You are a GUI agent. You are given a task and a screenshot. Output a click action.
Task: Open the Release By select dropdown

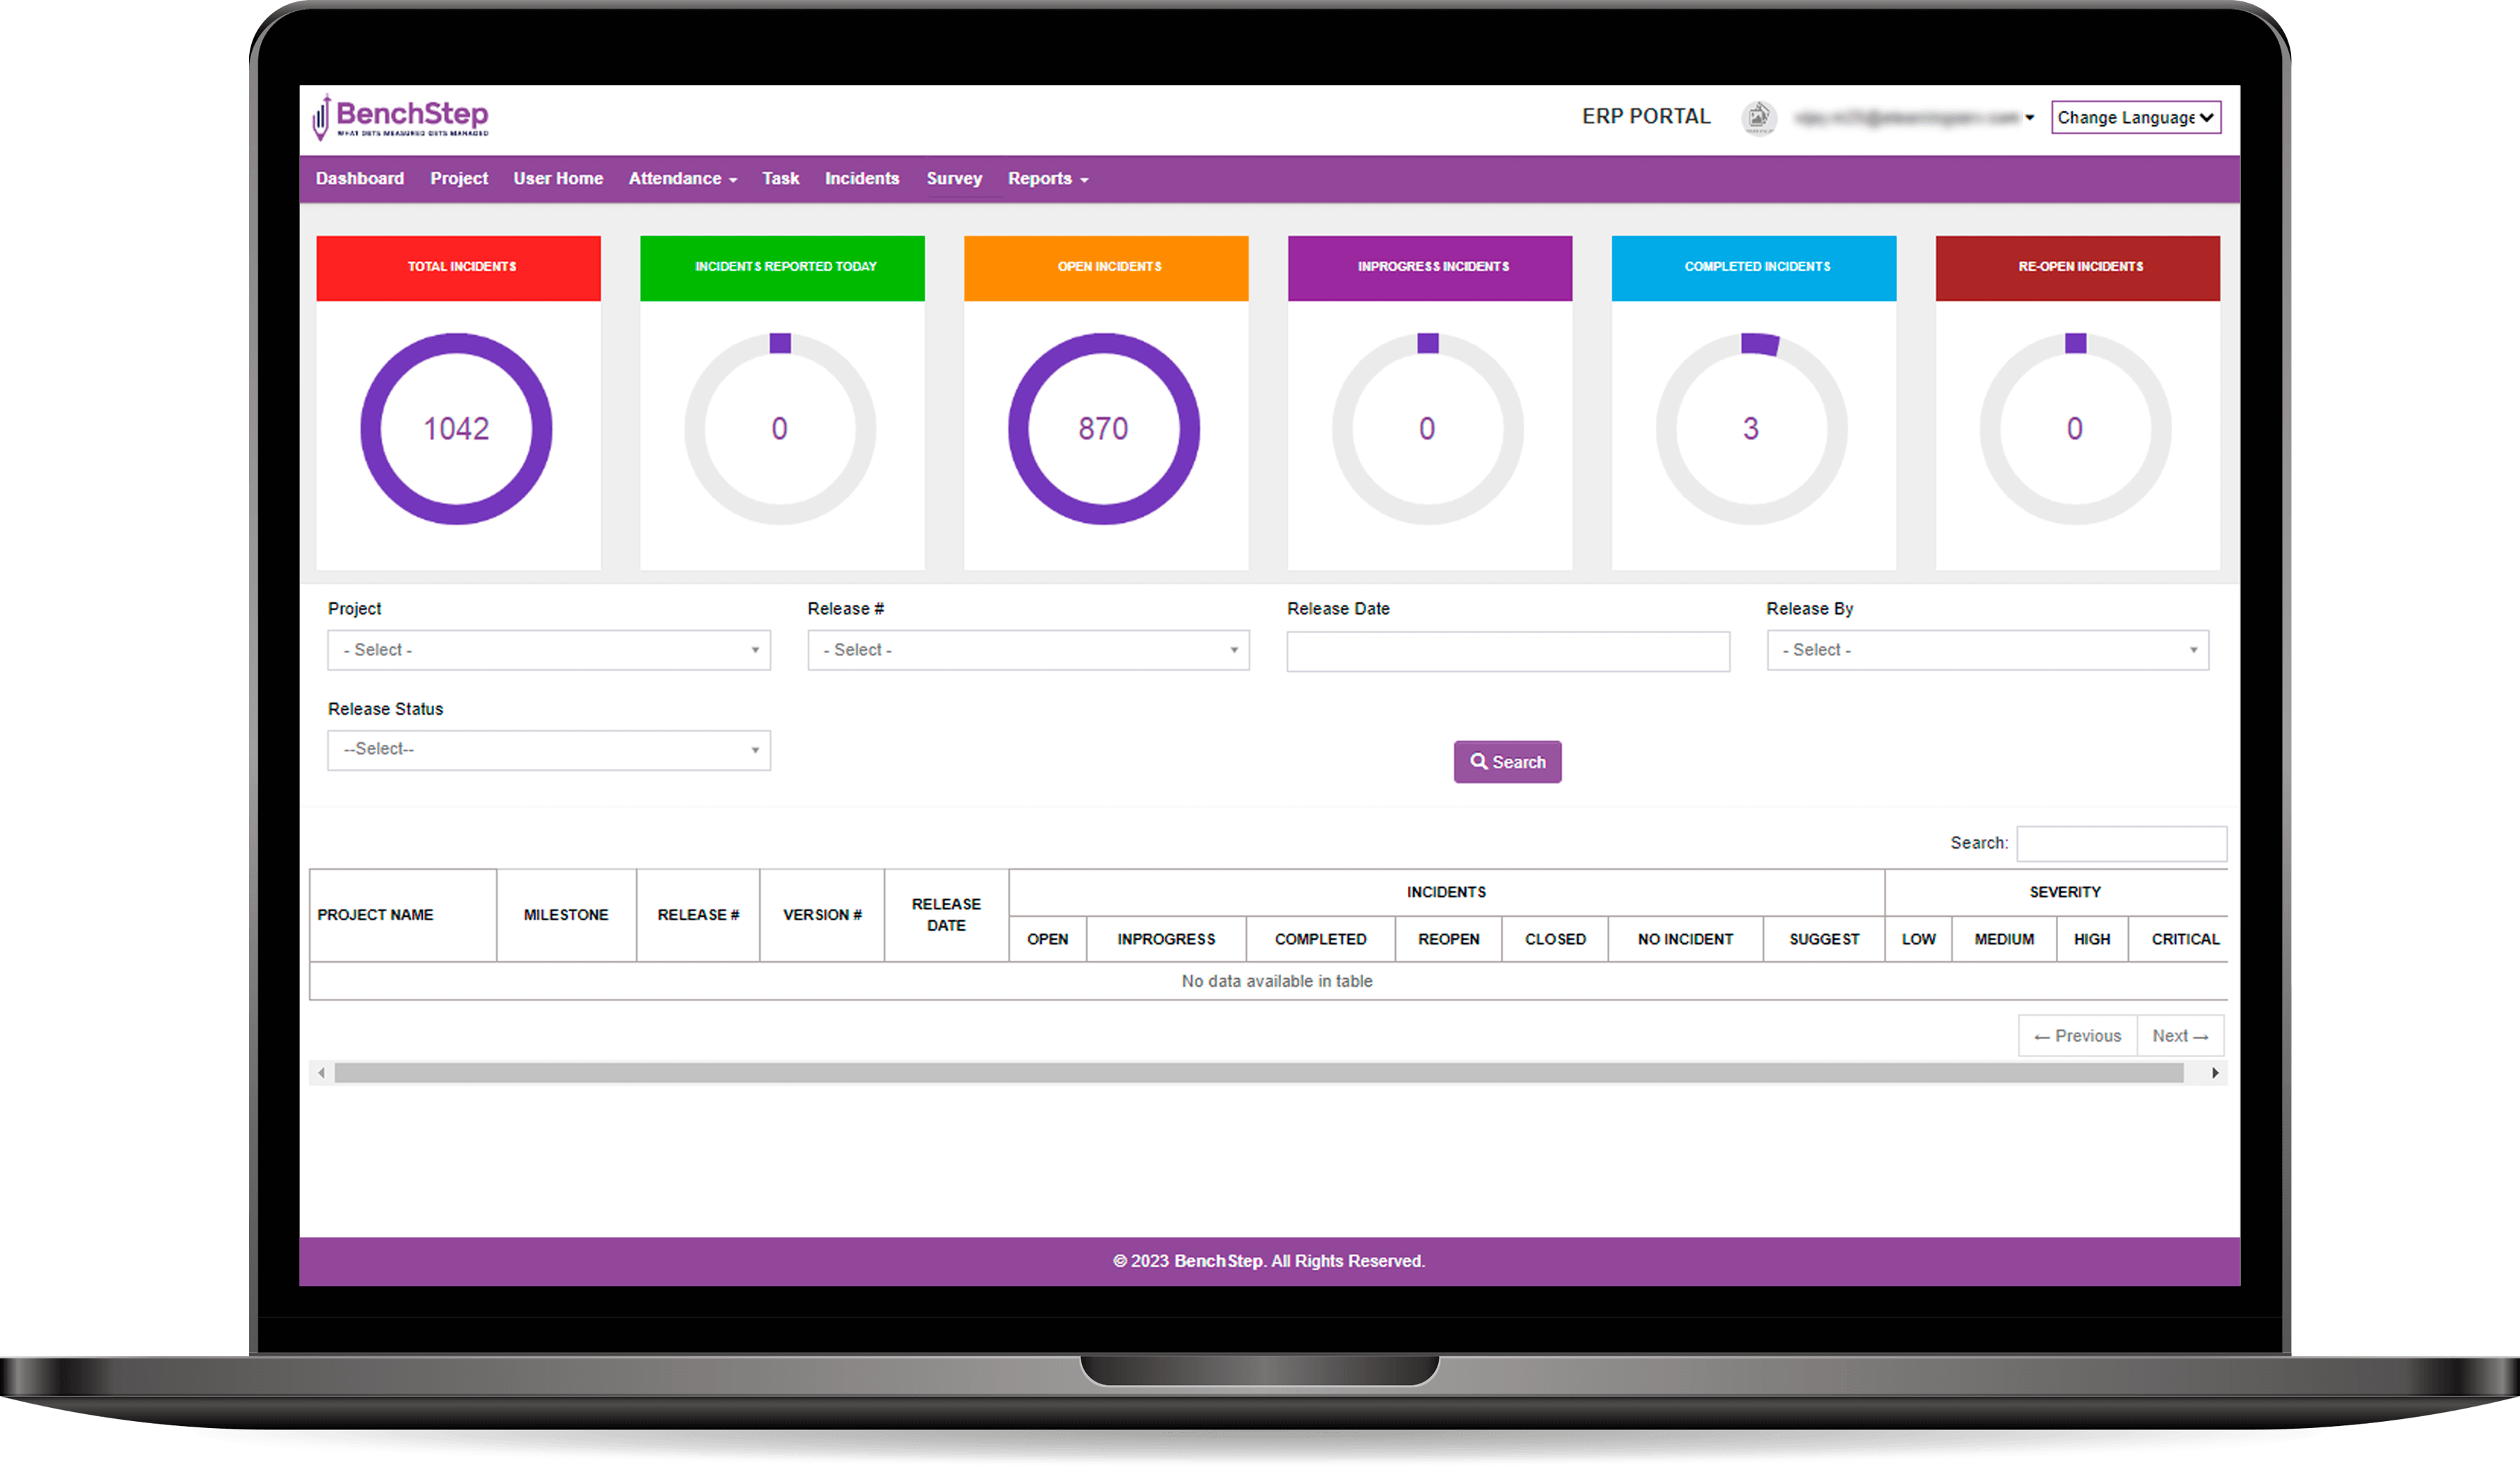tap(1988, 650)
